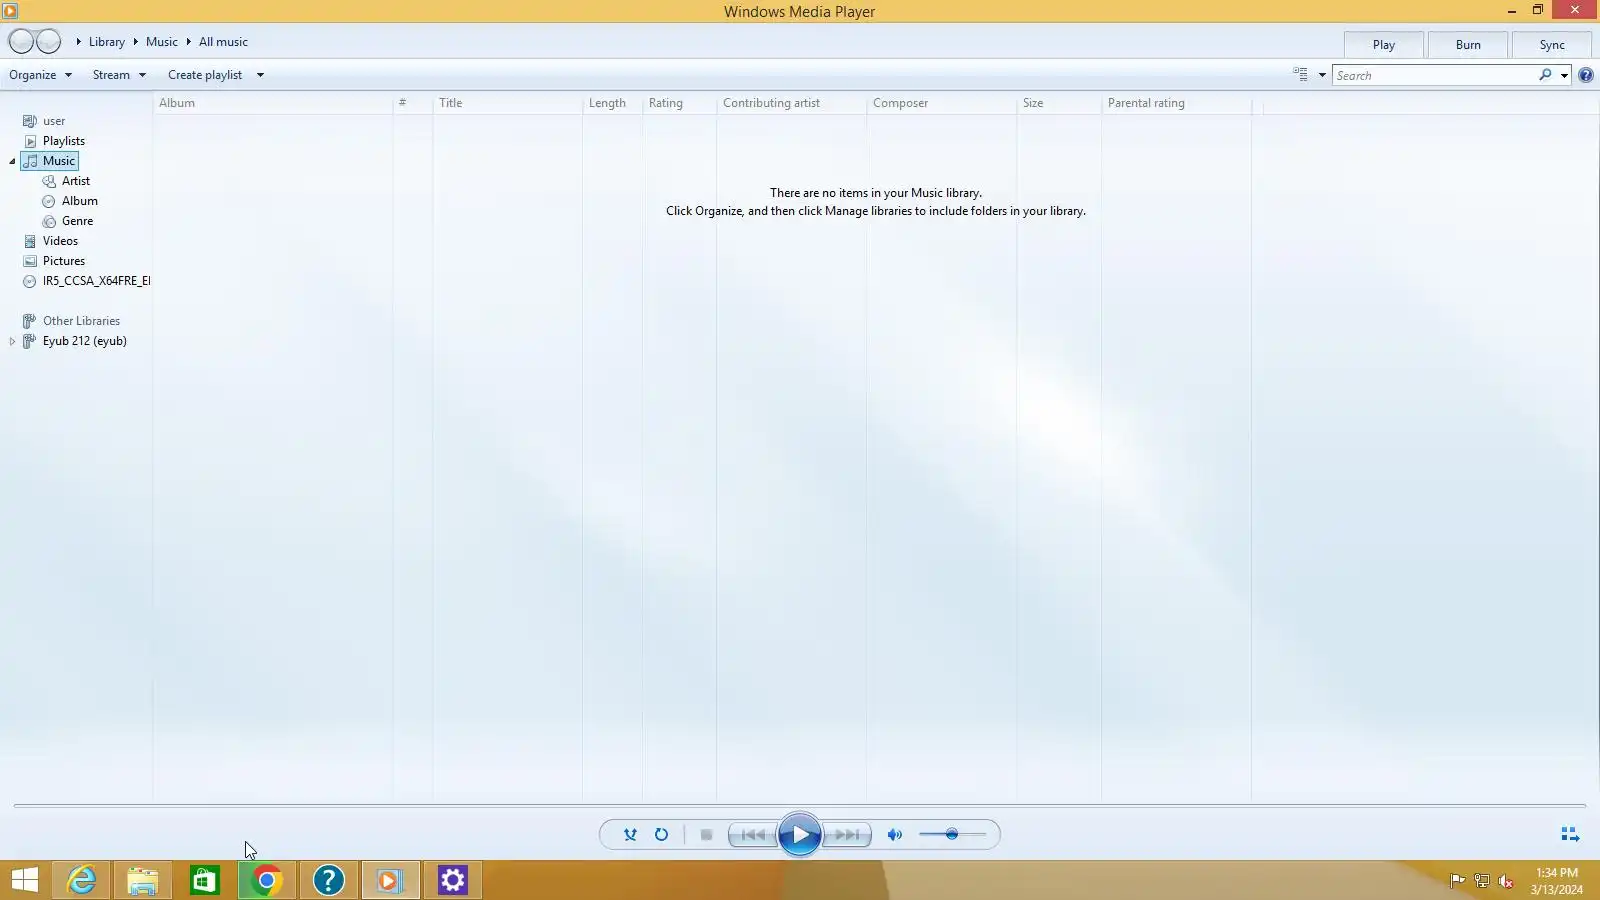The width and height of the screenshot is (1600, 900).
Task: Turn repeat on
Action: pyautogui.click(x=661, y=835)
